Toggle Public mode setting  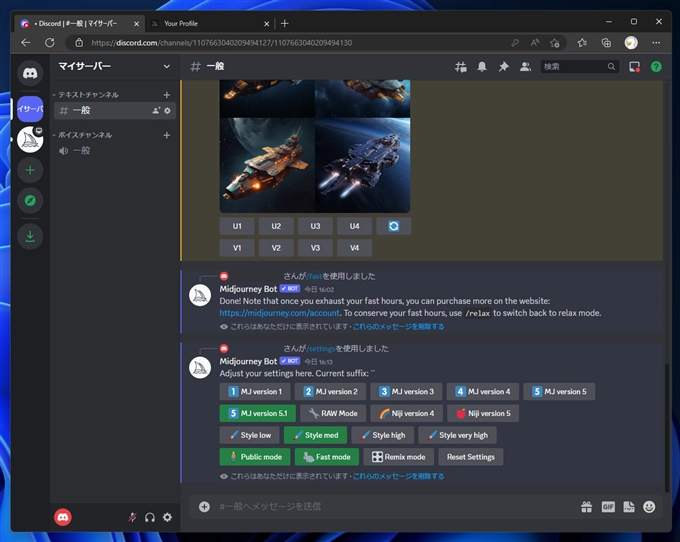[x=255, y=457]
